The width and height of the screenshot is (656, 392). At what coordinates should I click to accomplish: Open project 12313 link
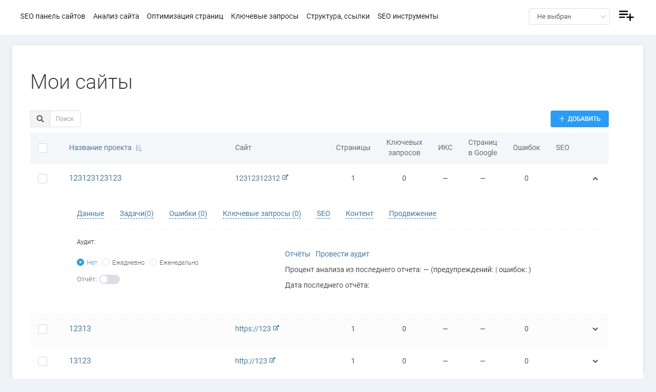coord(80,328)
